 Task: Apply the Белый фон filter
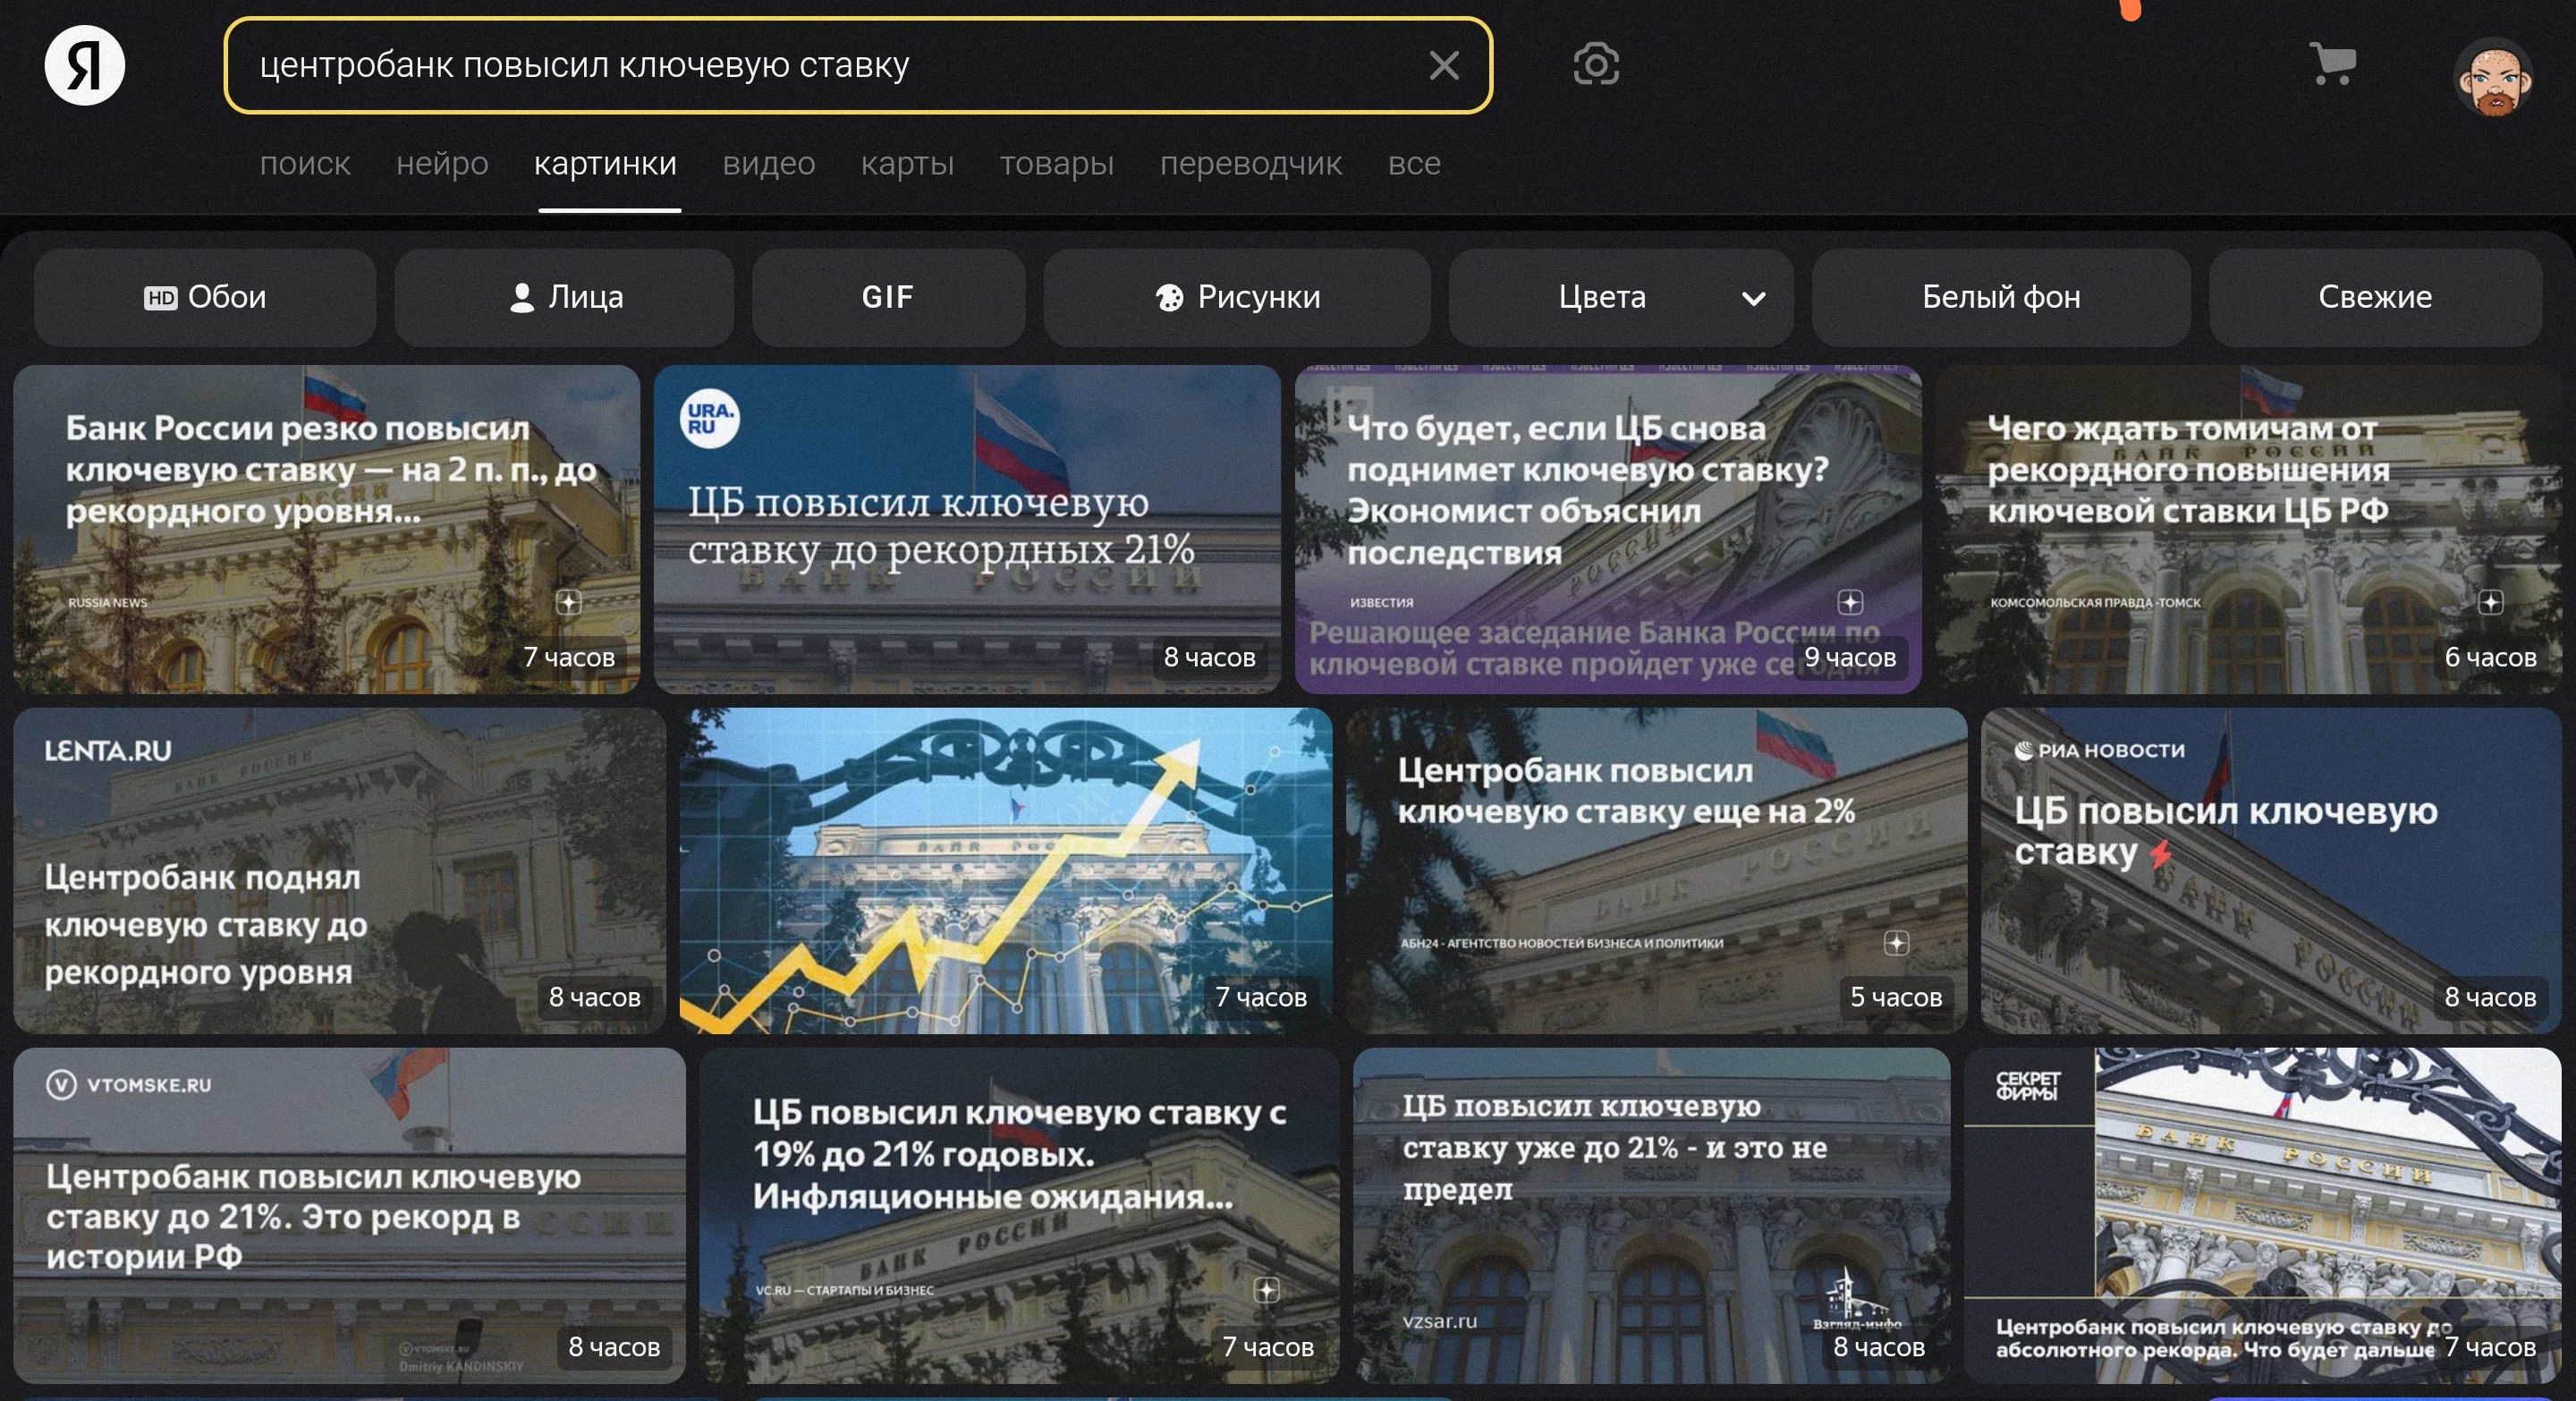pos(2001,297)
